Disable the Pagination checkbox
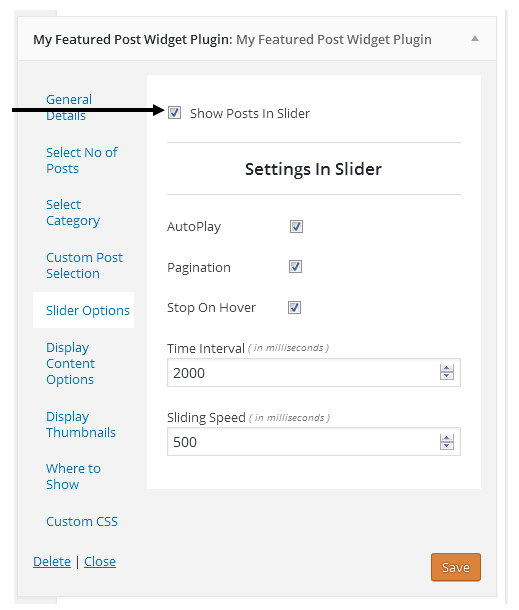The height and width of the screenshot is (610, 519). click(x=295, y=267)
